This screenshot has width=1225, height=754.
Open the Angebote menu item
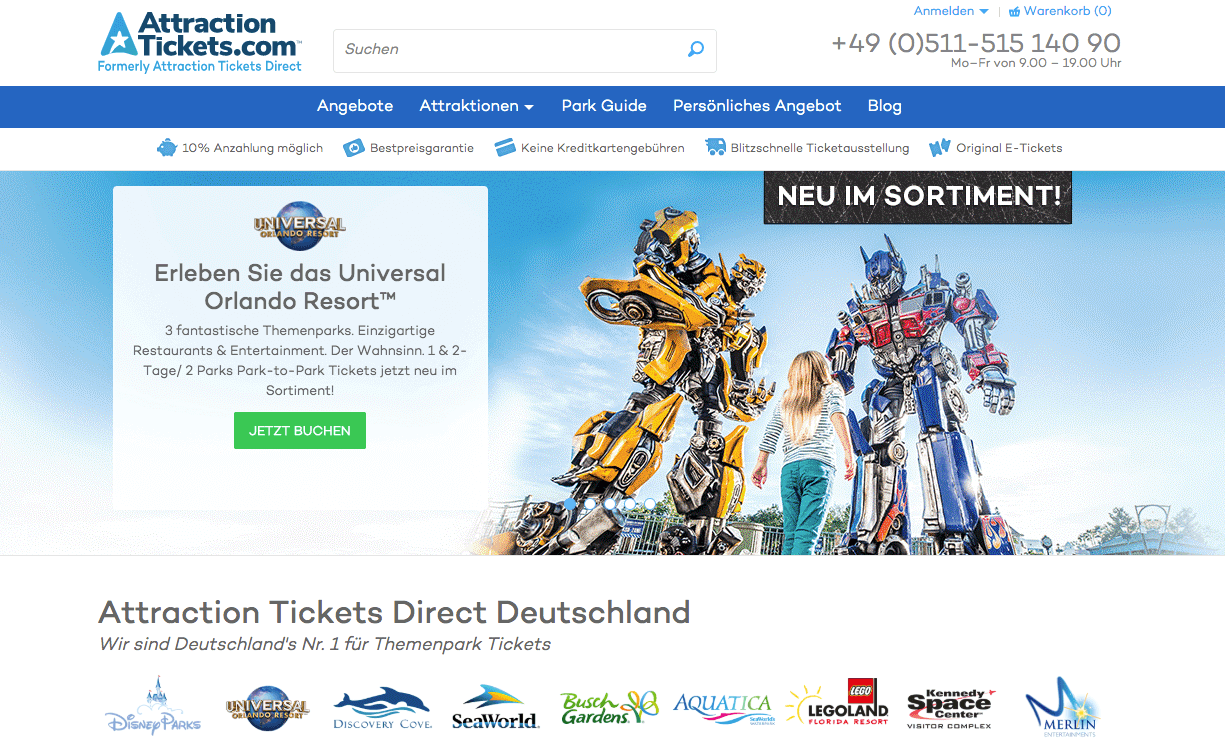pyautogui.click(x=355, y=106)
